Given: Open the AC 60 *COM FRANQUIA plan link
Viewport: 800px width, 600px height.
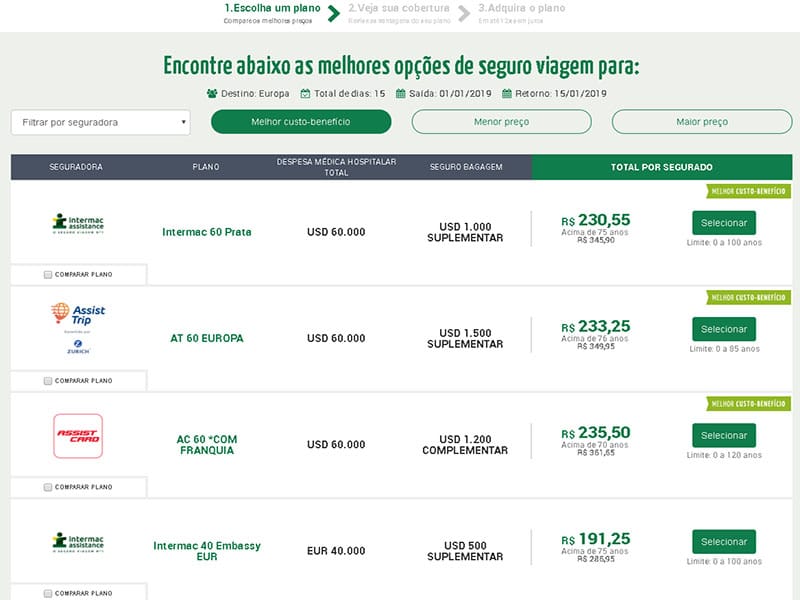Looking at the screenshot, I should pyautogui.click(x=207, y=445).
